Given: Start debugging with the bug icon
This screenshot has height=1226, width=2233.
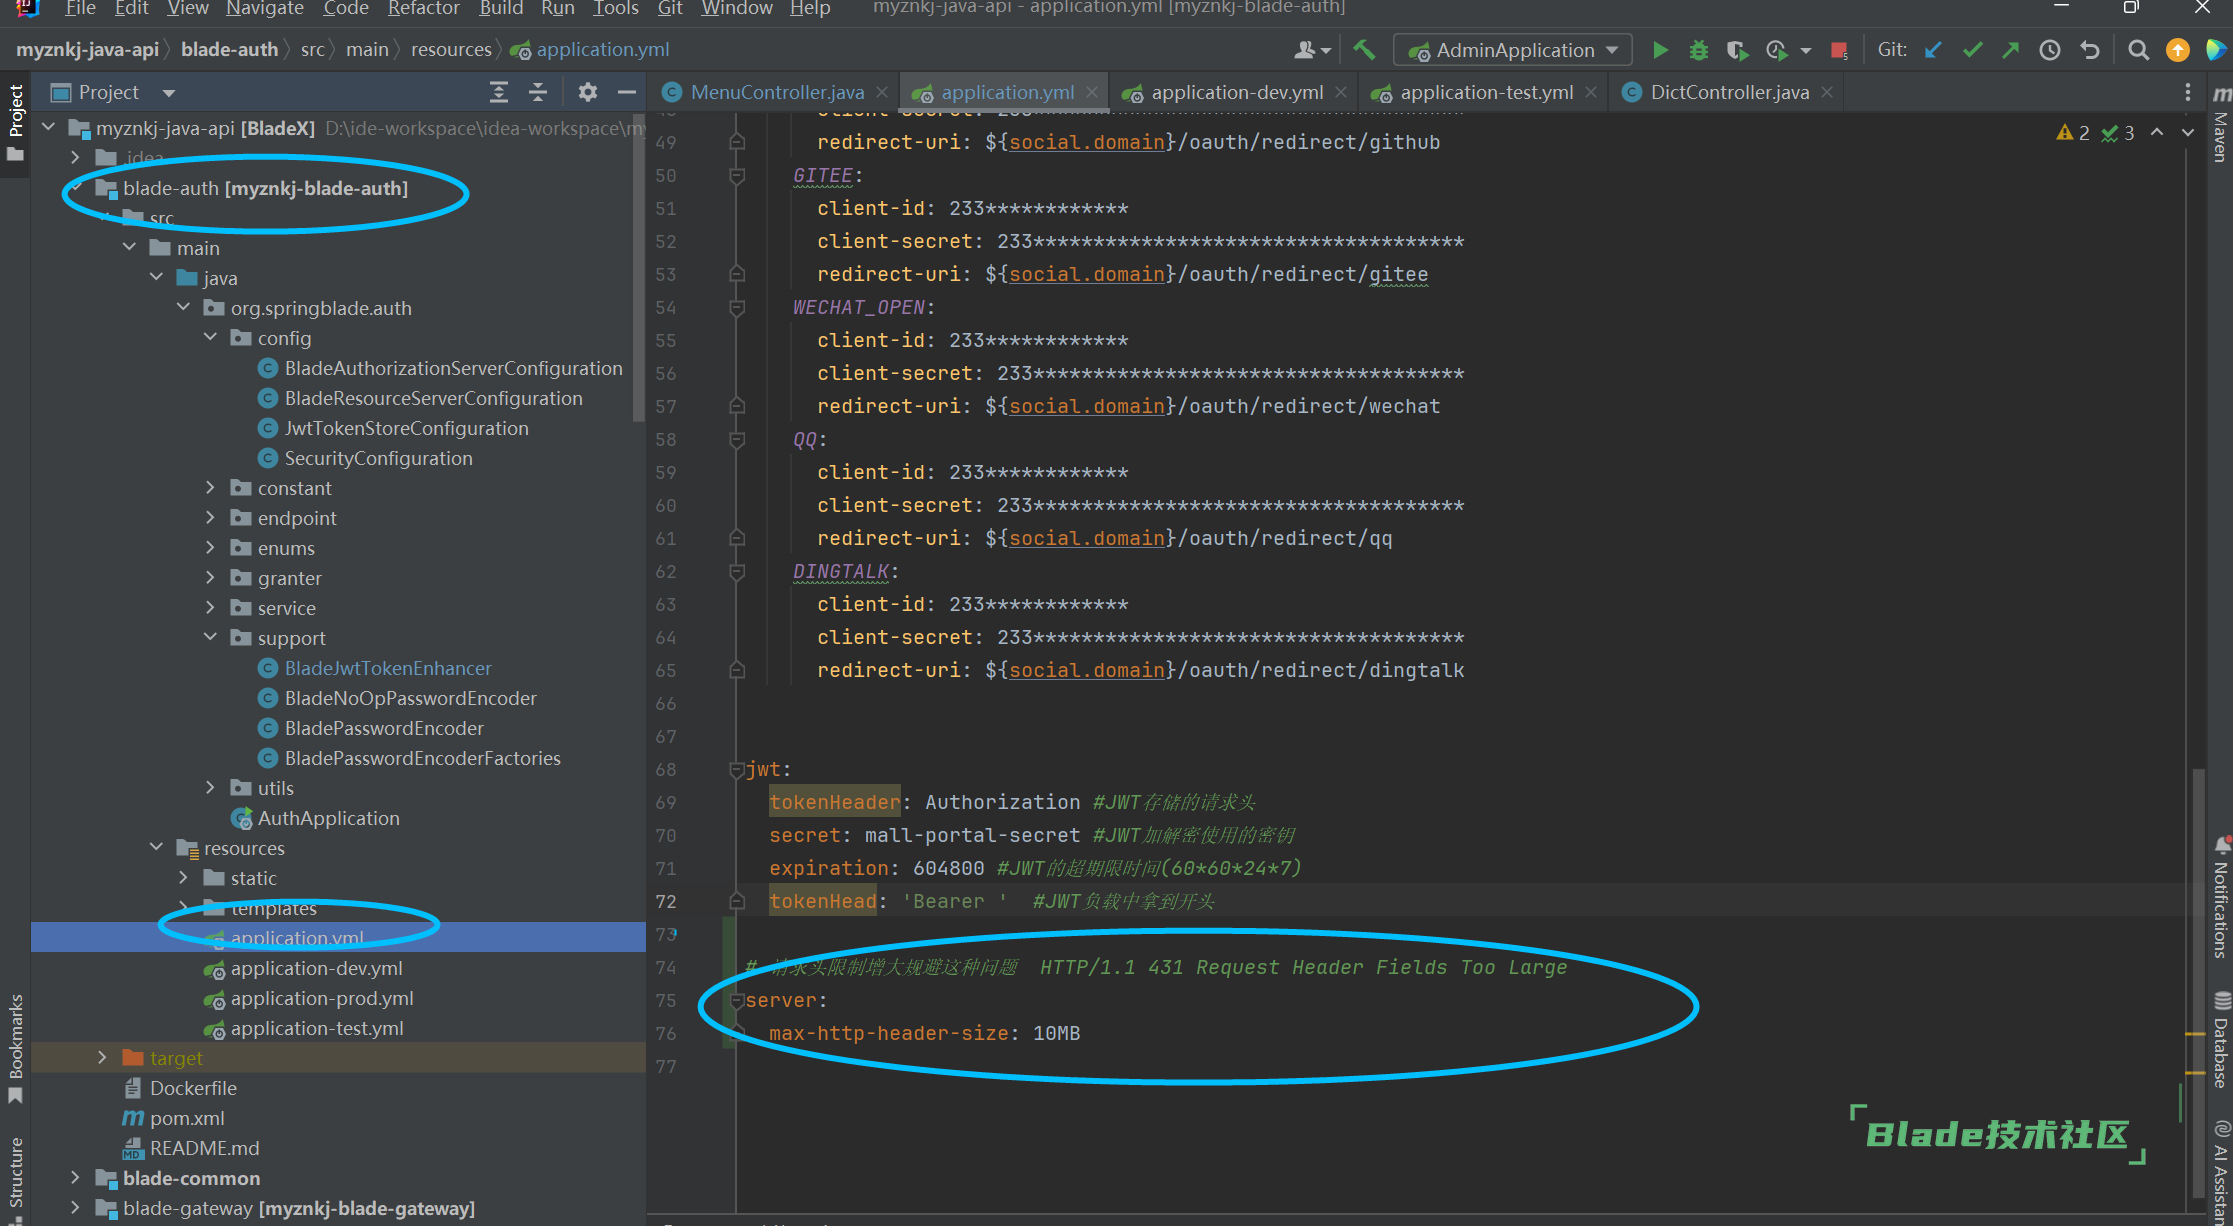Looking at the screenshot, I should point(1698,50).
